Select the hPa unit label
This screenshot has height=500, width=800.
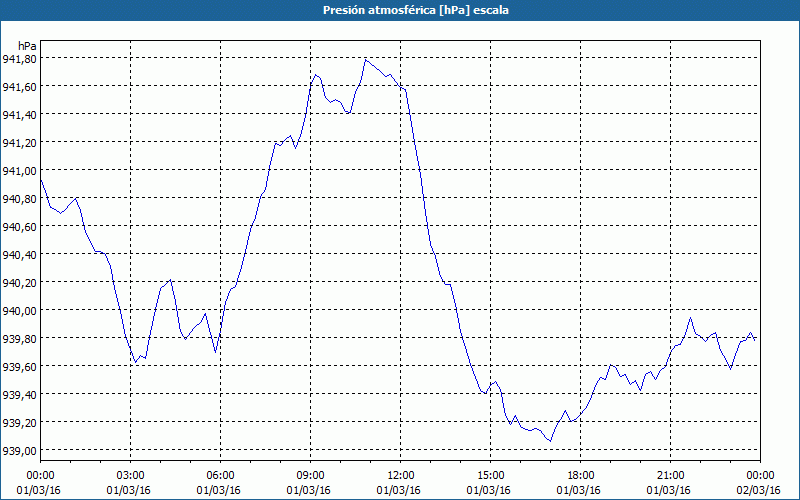pos(27,46)
